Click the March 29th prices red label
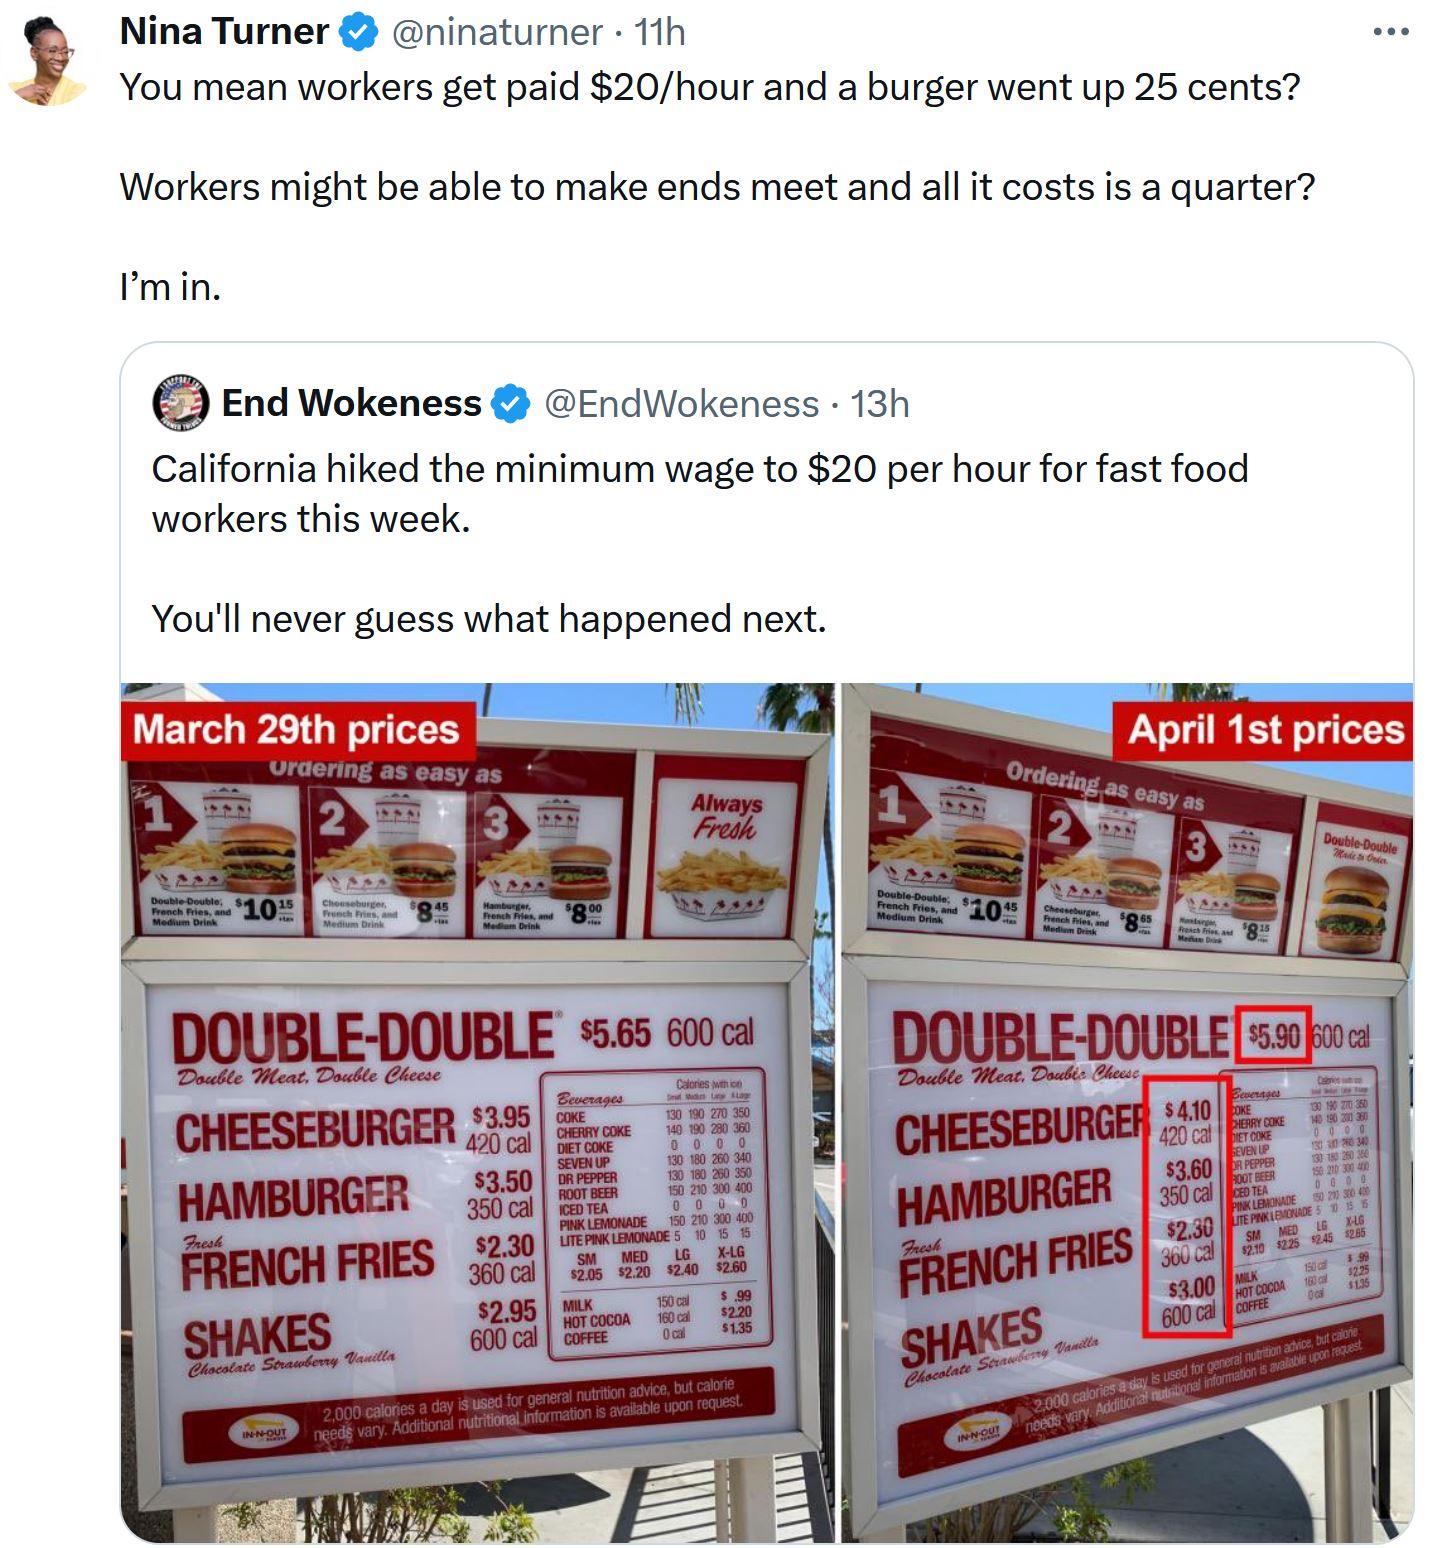 [x=297, y=730]
